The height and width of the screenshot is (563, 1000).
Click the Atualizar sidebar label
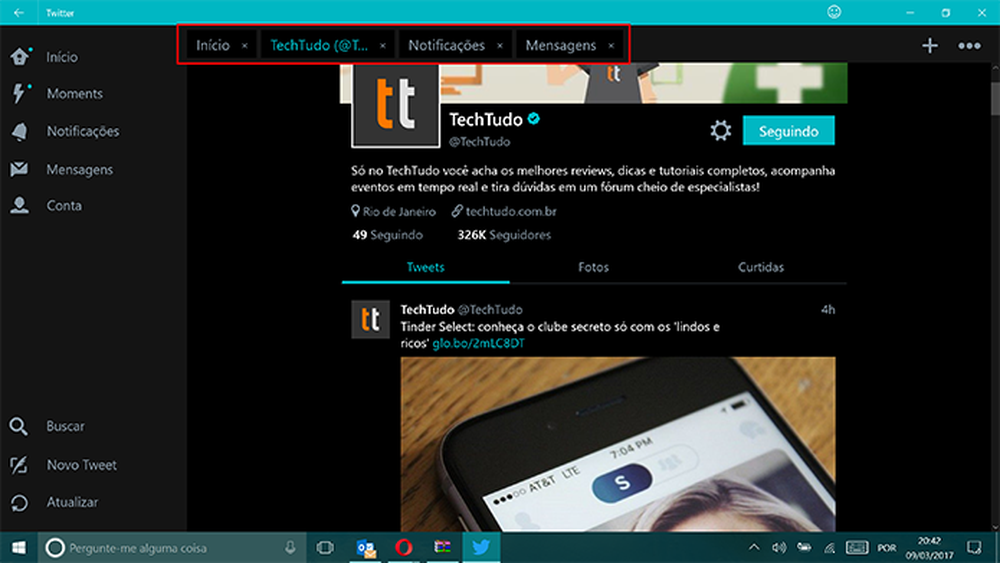click(x=72, y=502)
